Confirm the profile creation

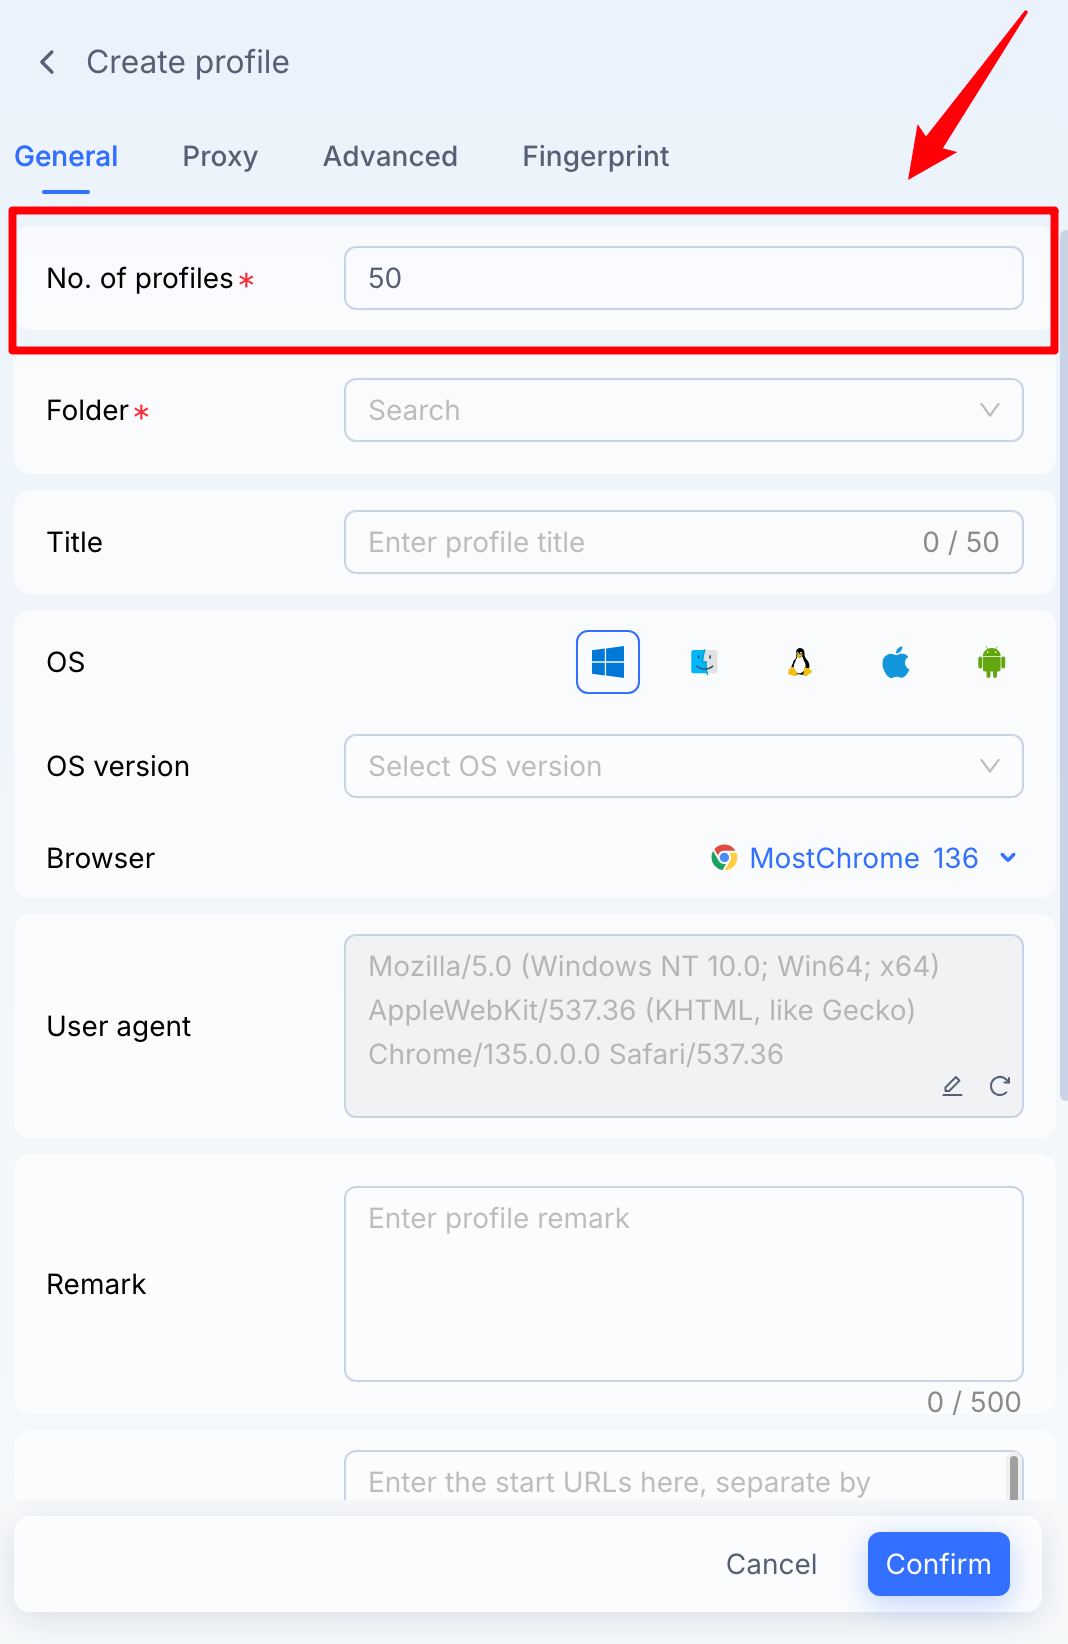pyautogui.click(x=939, y=1564)
